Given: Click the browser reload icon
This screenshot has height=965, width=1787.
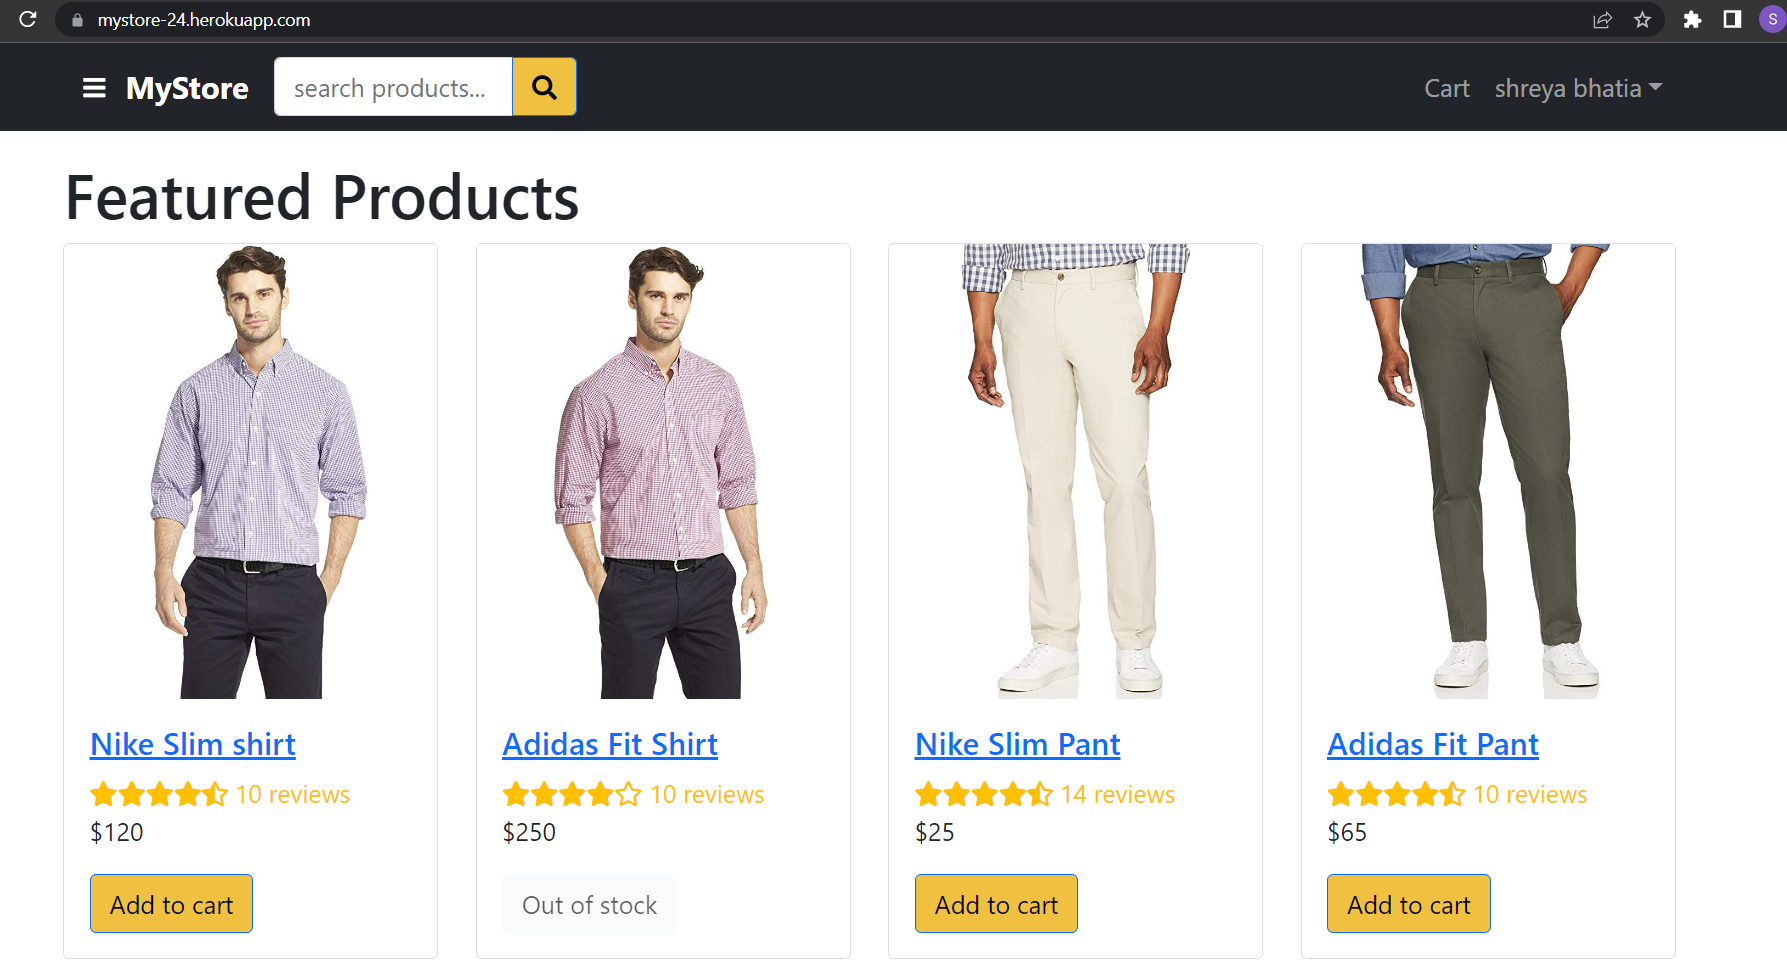Looking at the screenshot, I should tap(26, 19).
